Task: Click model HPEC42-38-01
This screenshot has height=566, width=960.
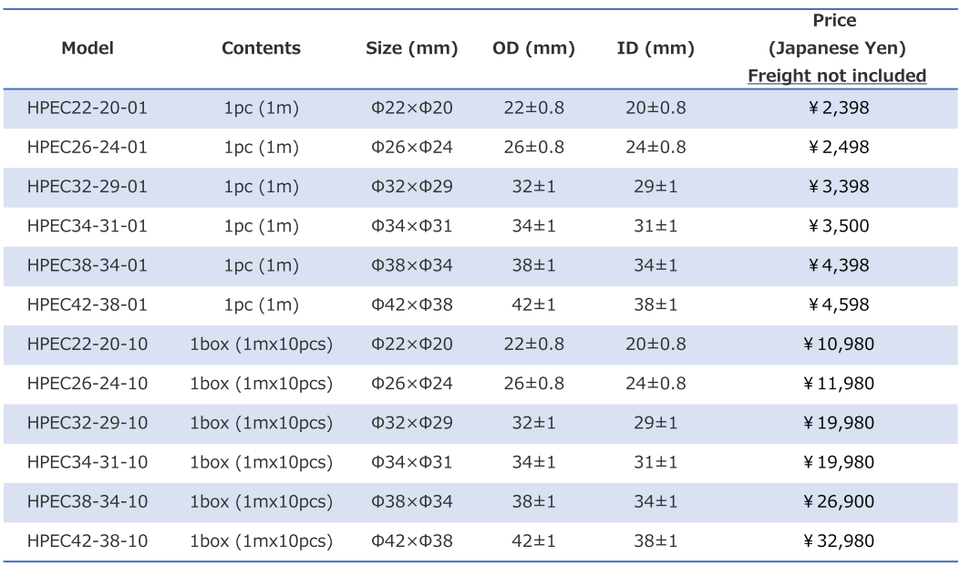Action: 88,304
